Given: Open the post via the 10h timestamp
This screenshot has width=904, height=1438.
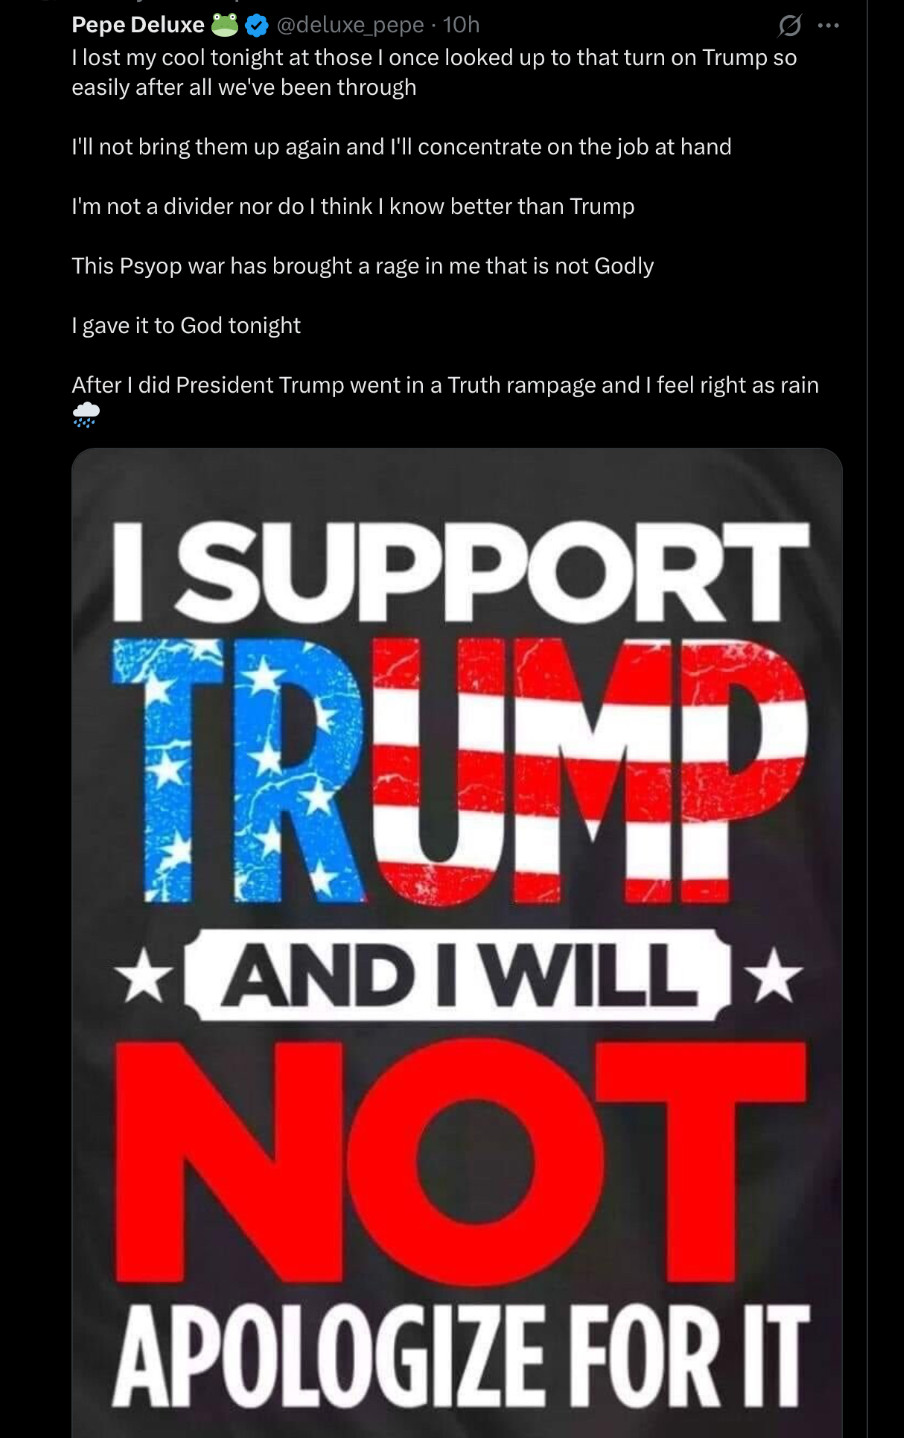Looking at the screenshot, I should tap(462, 25).
